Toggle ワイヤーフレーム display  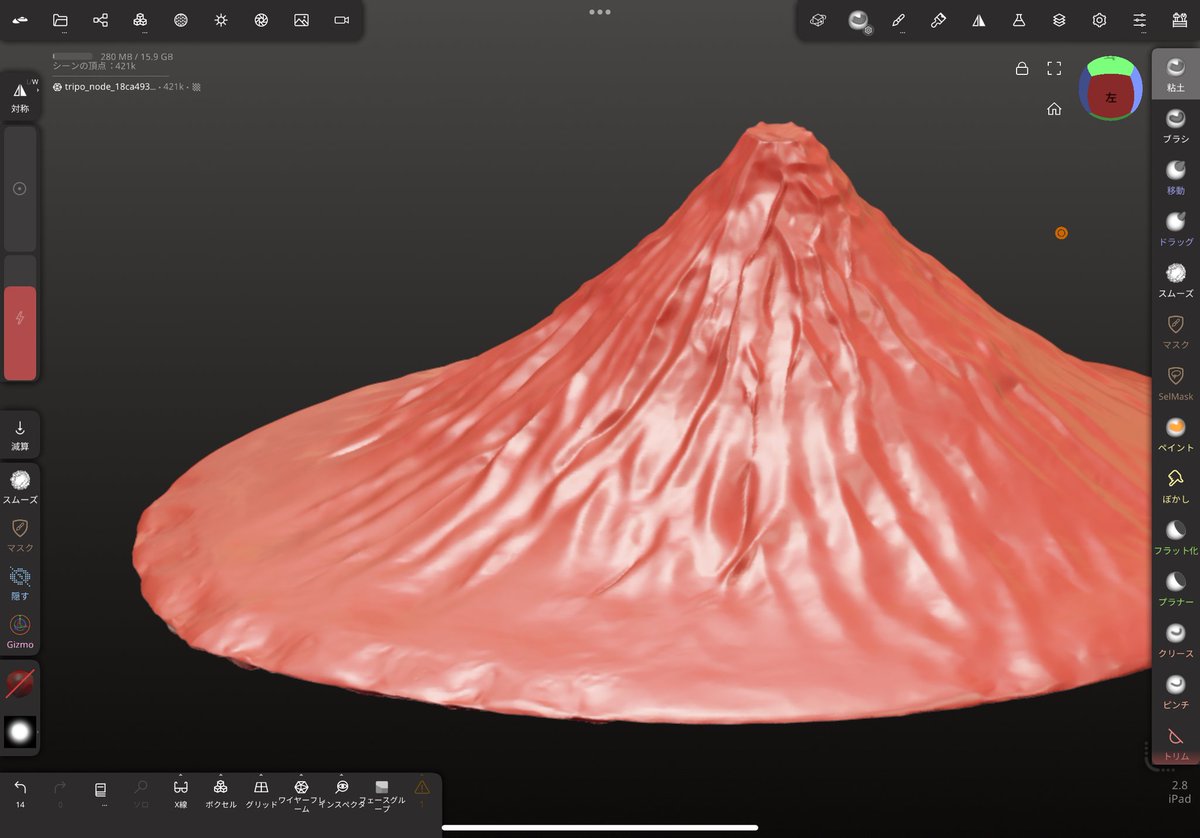pyautogui.click(x=301, y=796)
